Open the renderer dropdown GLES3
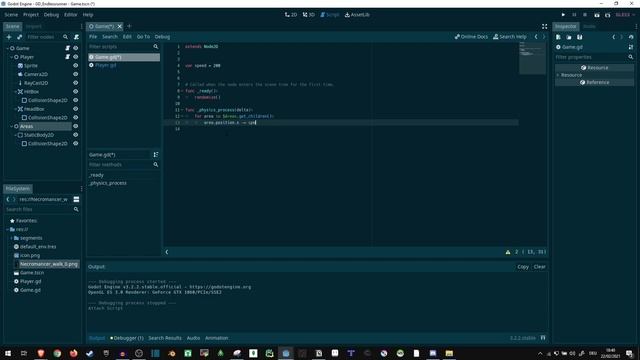This screenshot has width=640, height=360. pyautogui.click(x=625, y=15)
